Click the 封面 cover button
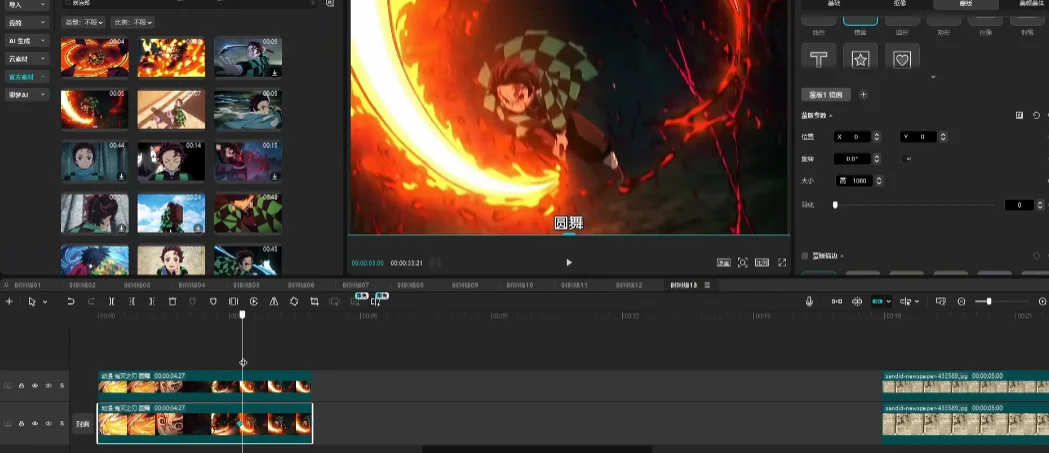The image size is (1049, 453). [83, 424]
